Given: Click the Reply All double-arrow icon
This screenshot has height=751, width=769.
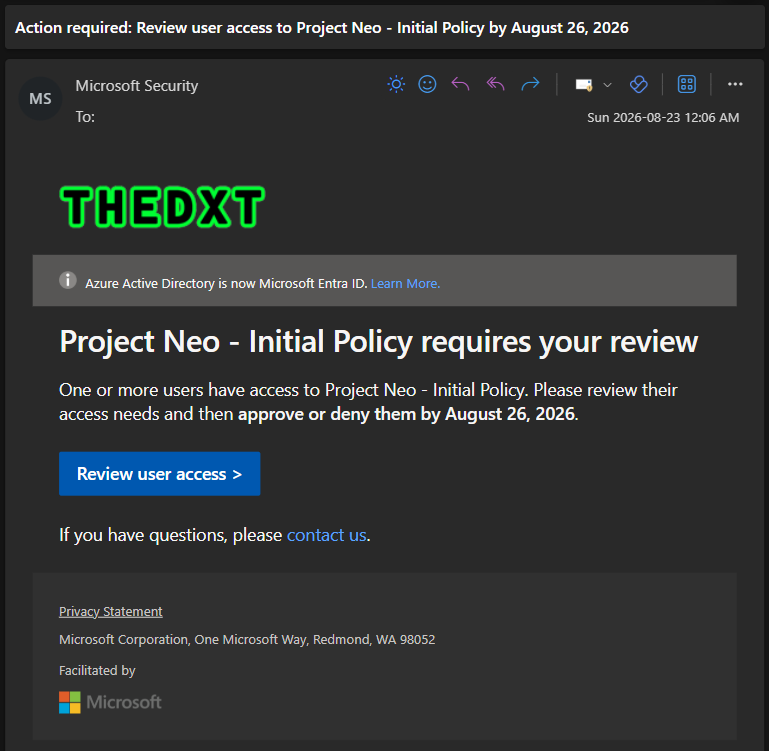Looking at the screenshot, I should [x=495, y=84].
